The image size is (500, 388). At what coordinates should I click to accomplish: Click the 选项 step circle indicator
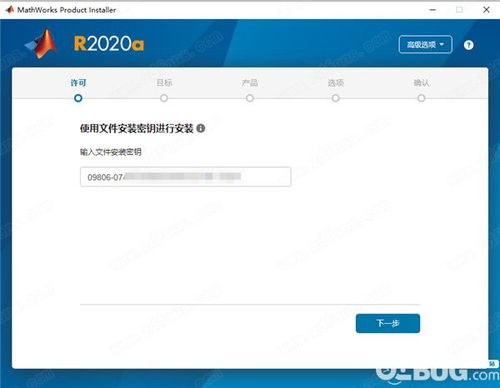coord(336,98)
